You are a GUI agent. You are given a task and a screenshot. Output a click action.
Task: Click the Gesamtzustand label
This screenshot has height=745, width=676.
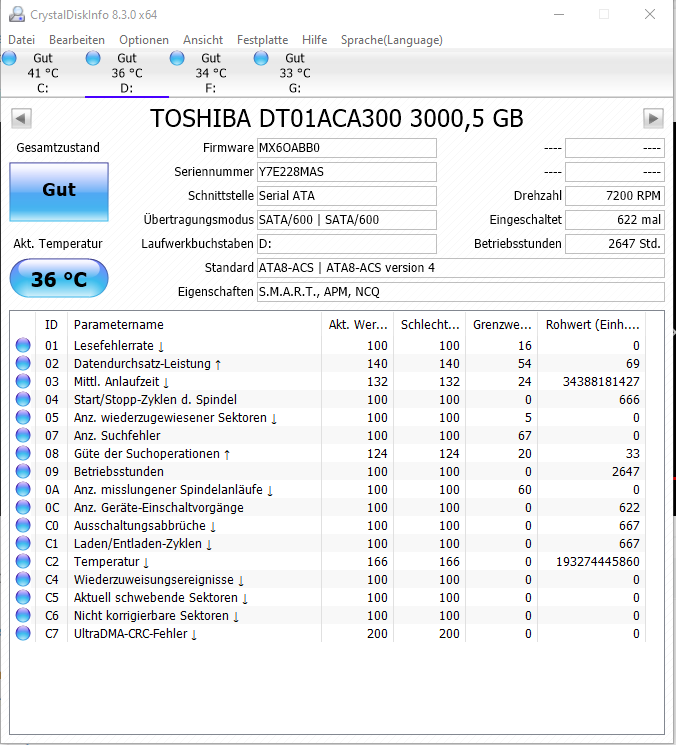point(58,148)
